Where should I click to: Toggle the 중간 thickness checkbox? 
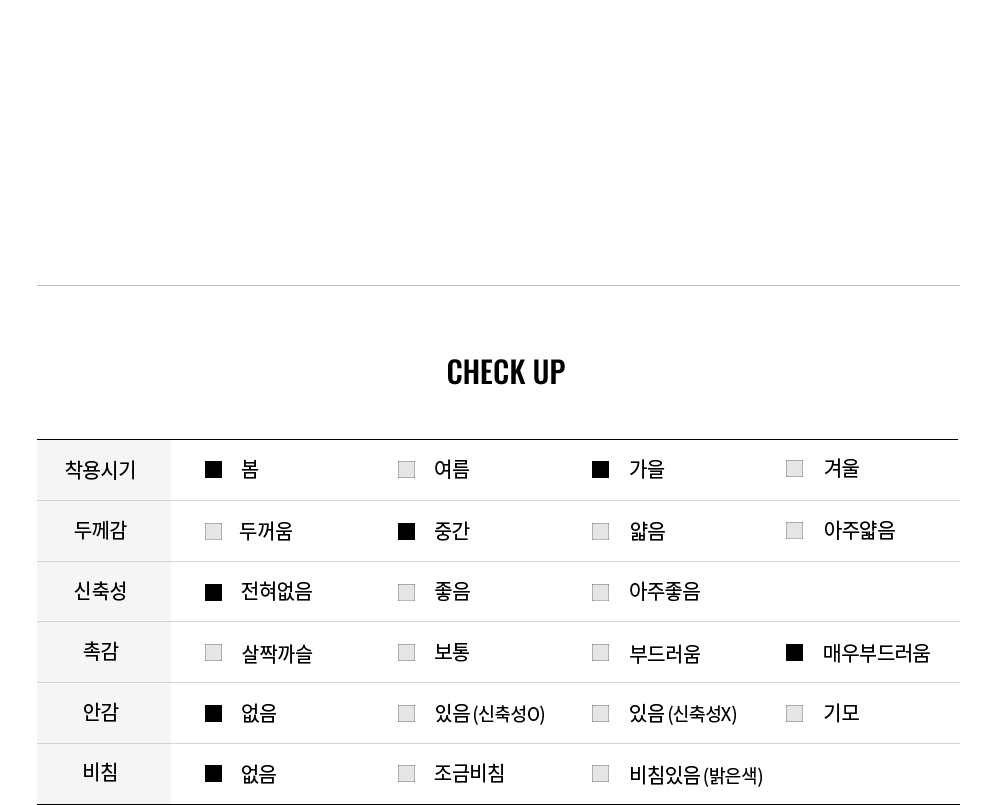pyautogui.click(x=406, y=532)
